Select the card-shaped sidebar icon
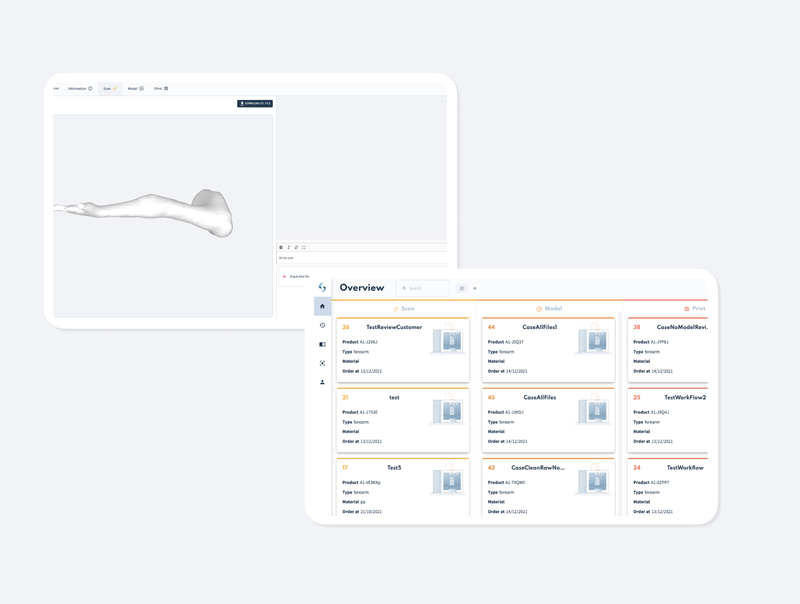This screenshot has width=800, height=604. [322, 344]
